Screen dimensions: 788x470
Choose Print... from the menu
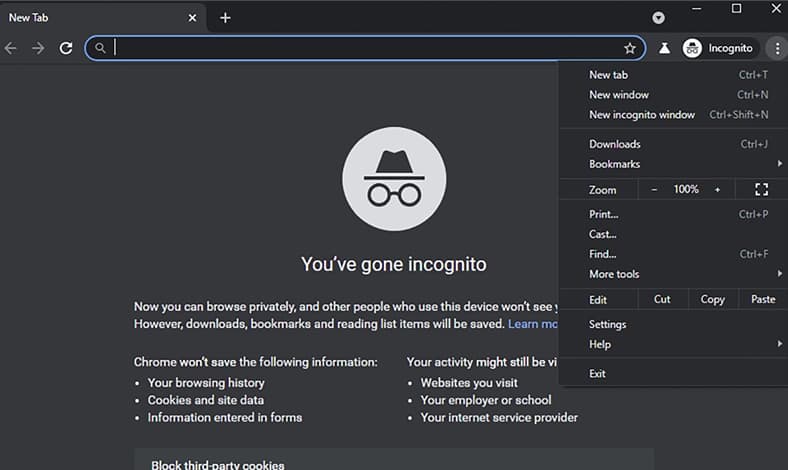673,215
